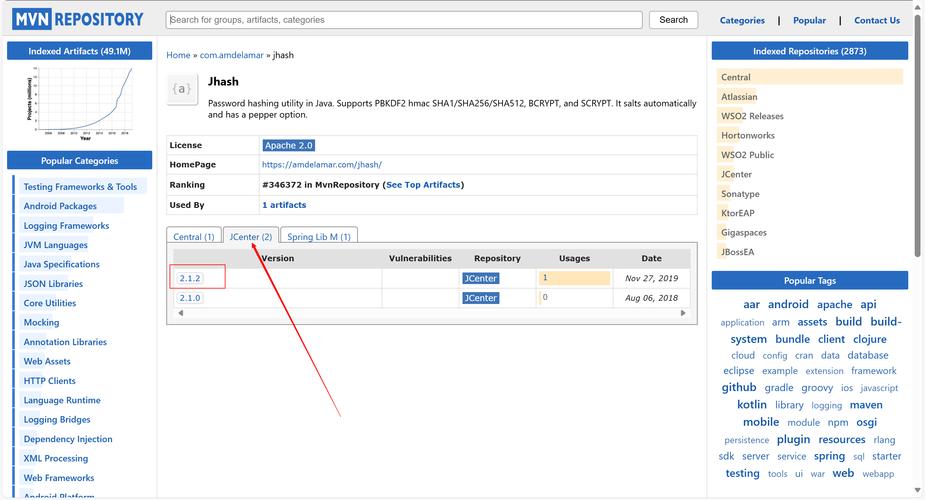
Task: Open the amdelamar.com/jhash homepage link
Action: (x=321, y=165)
